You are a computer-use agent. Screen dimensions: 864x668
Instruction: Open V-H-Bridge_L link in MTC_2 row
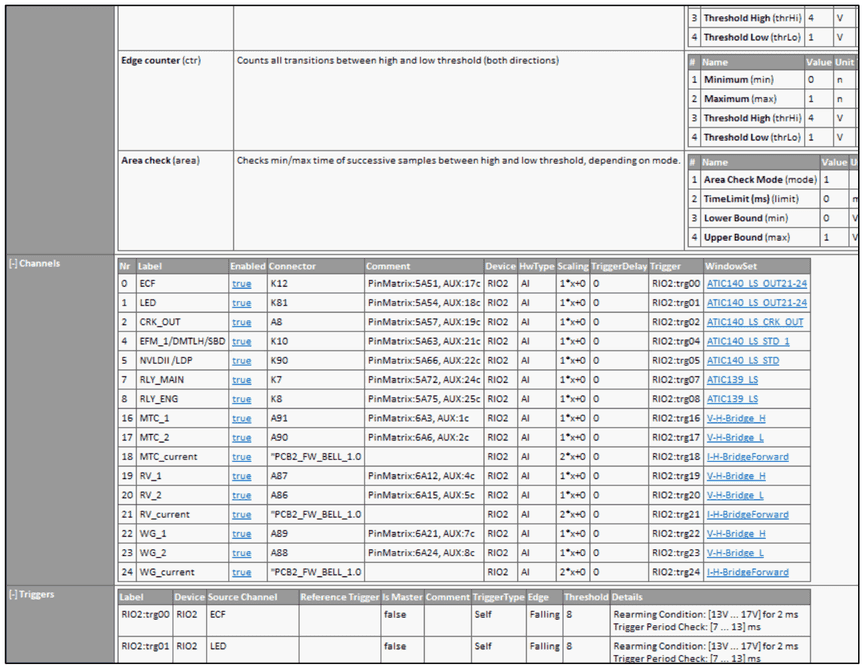[735, 438]
